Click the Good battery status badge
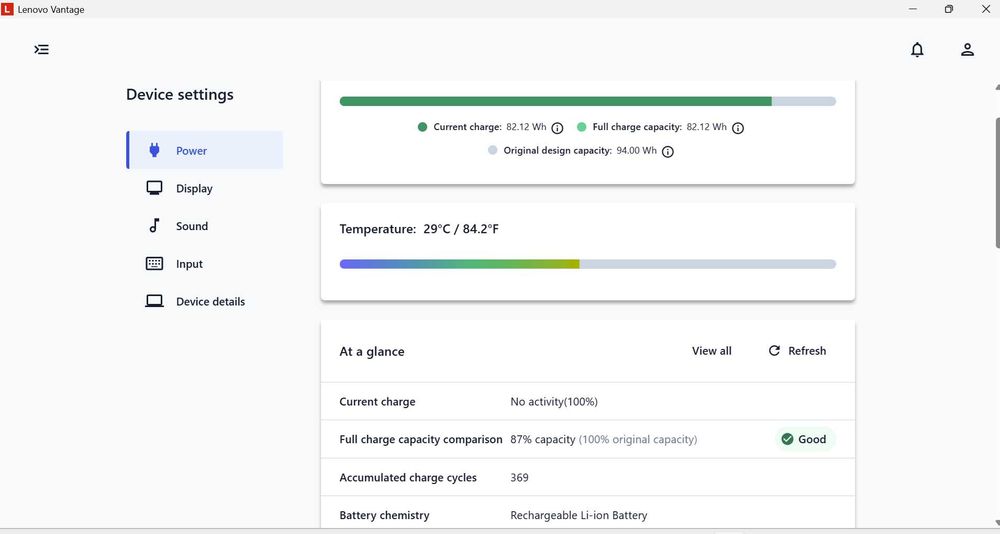 (805, 439)
